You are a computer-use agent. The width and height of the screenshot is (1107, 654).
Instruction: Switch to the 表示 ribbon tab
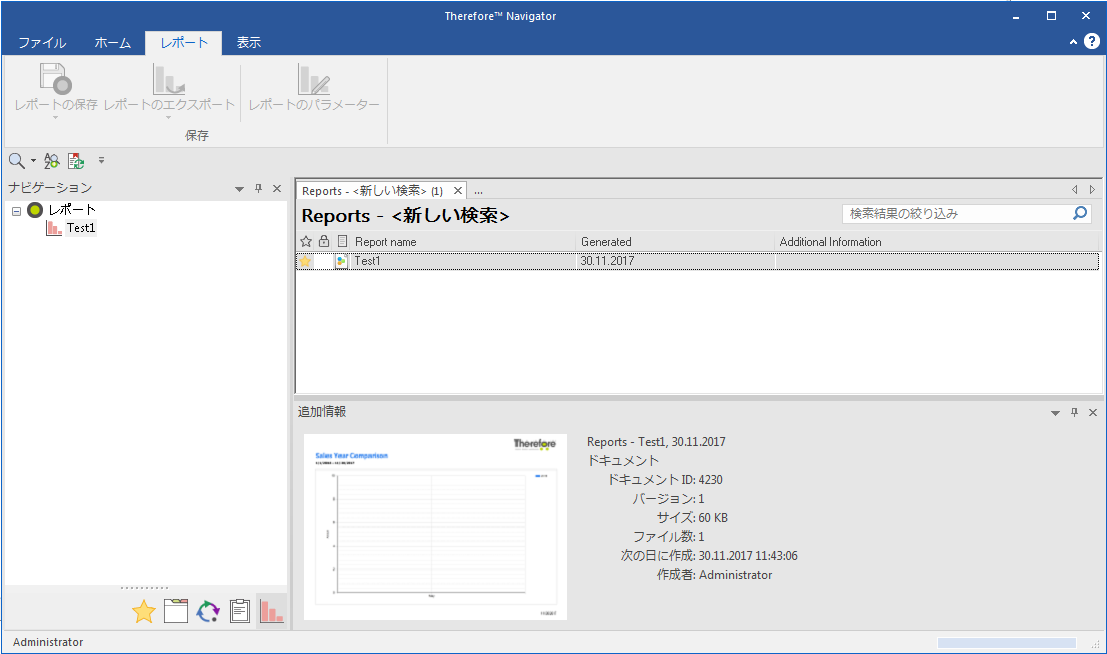coord(249,43)
